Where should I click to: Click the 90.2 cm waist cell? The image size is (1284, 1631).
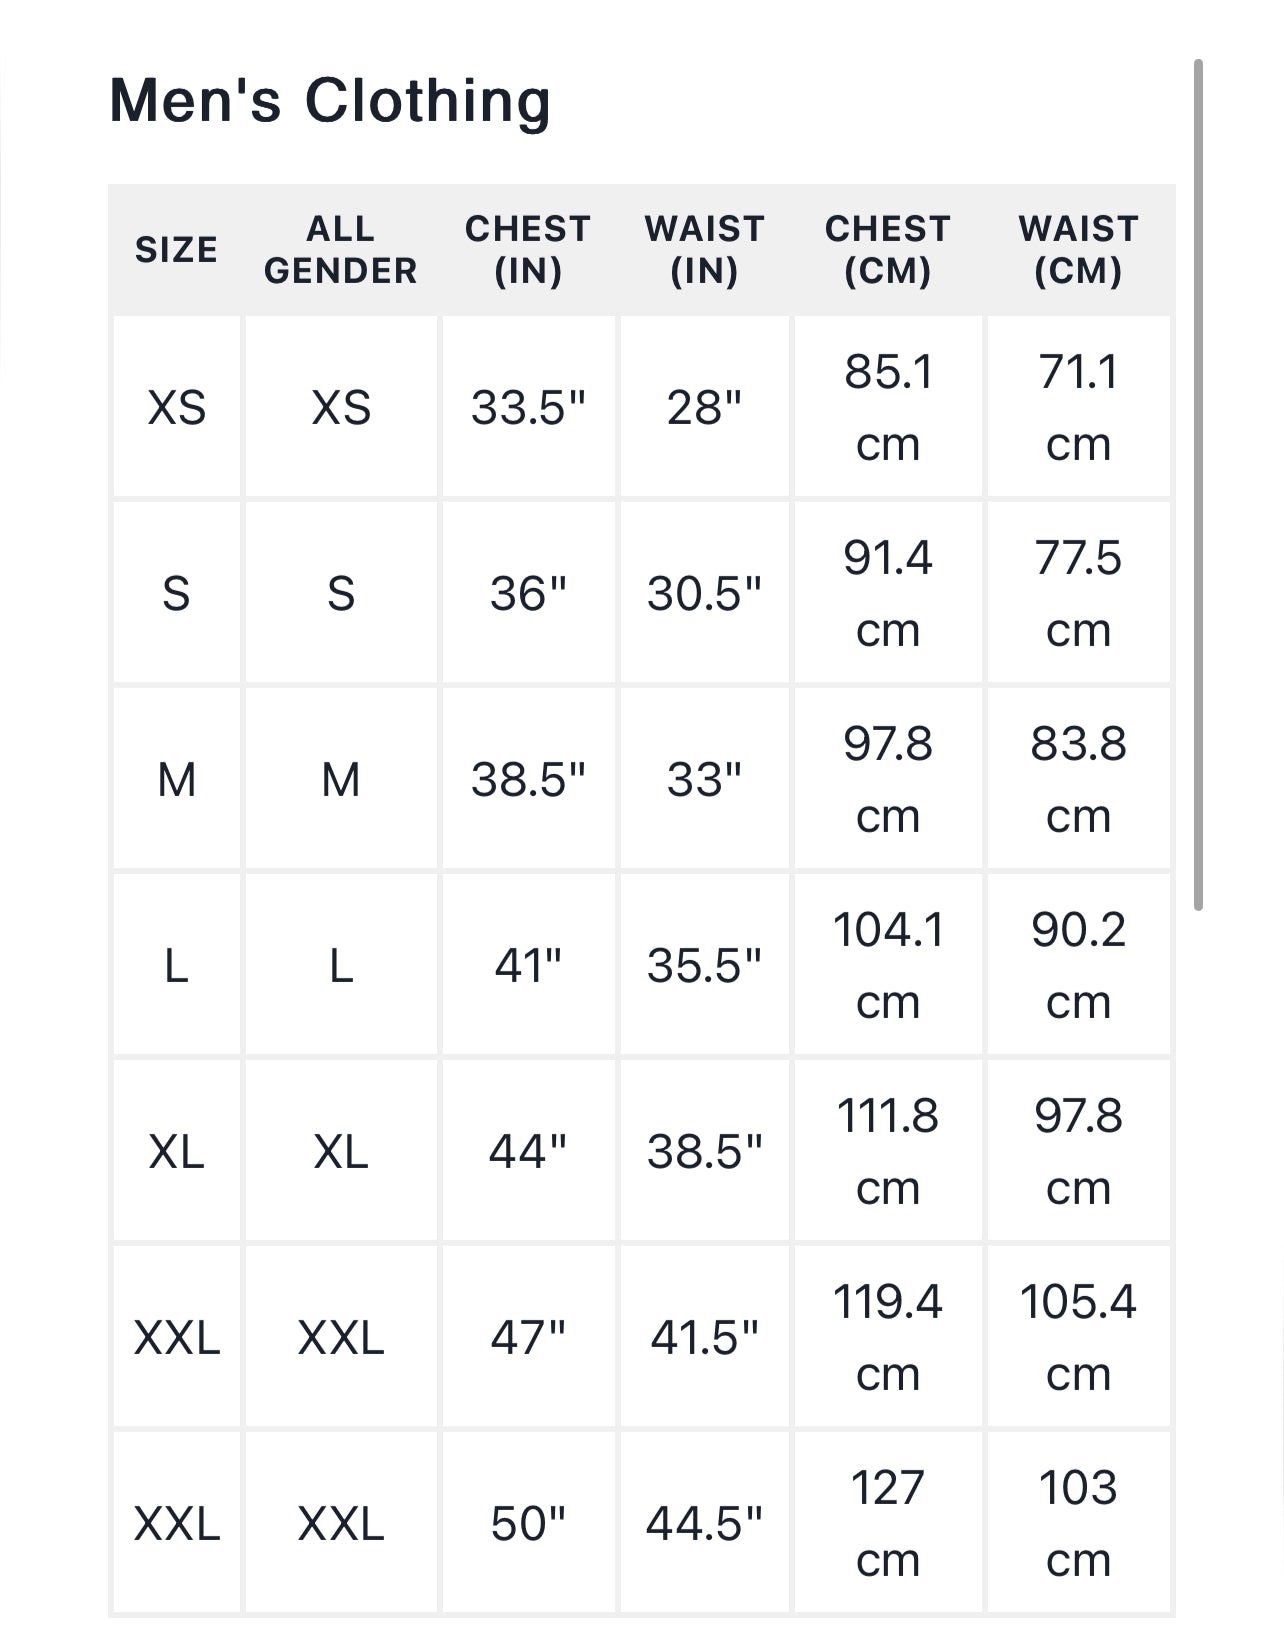click(1078, 966)
